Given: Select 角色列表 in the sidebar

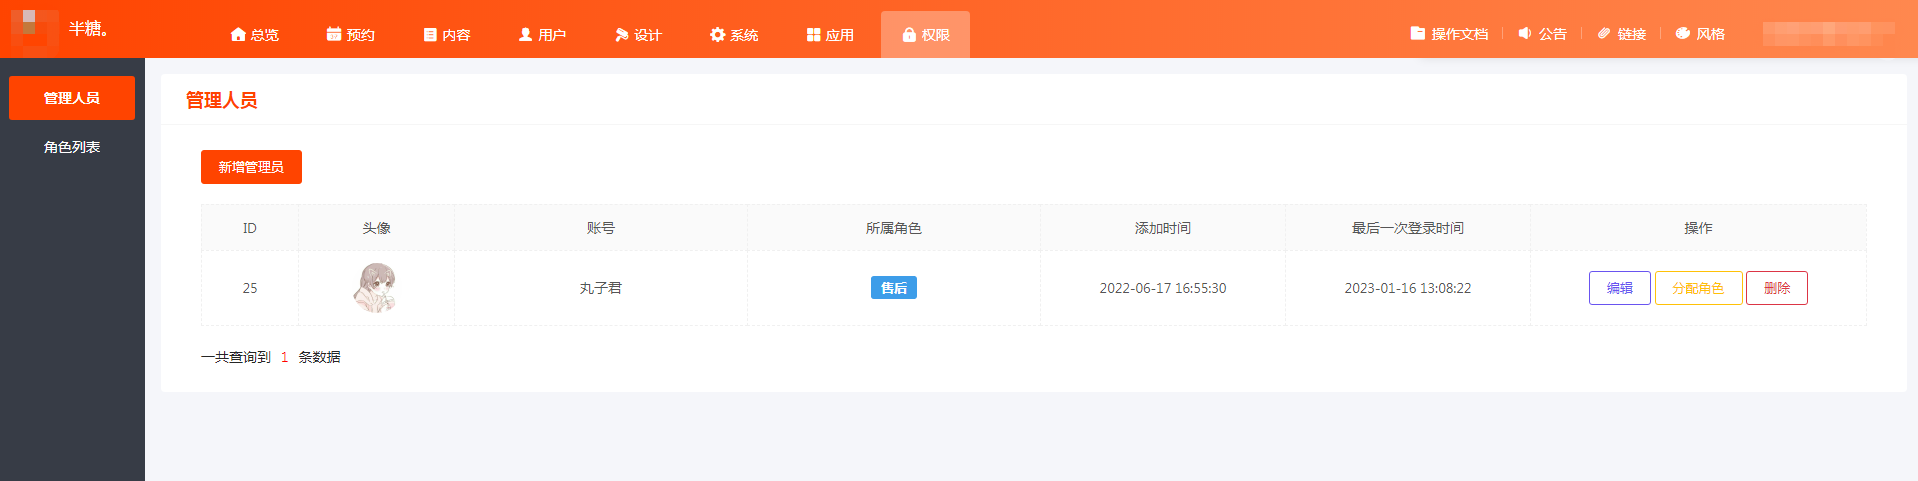Looking at the screenshot, I should (72, 147).
